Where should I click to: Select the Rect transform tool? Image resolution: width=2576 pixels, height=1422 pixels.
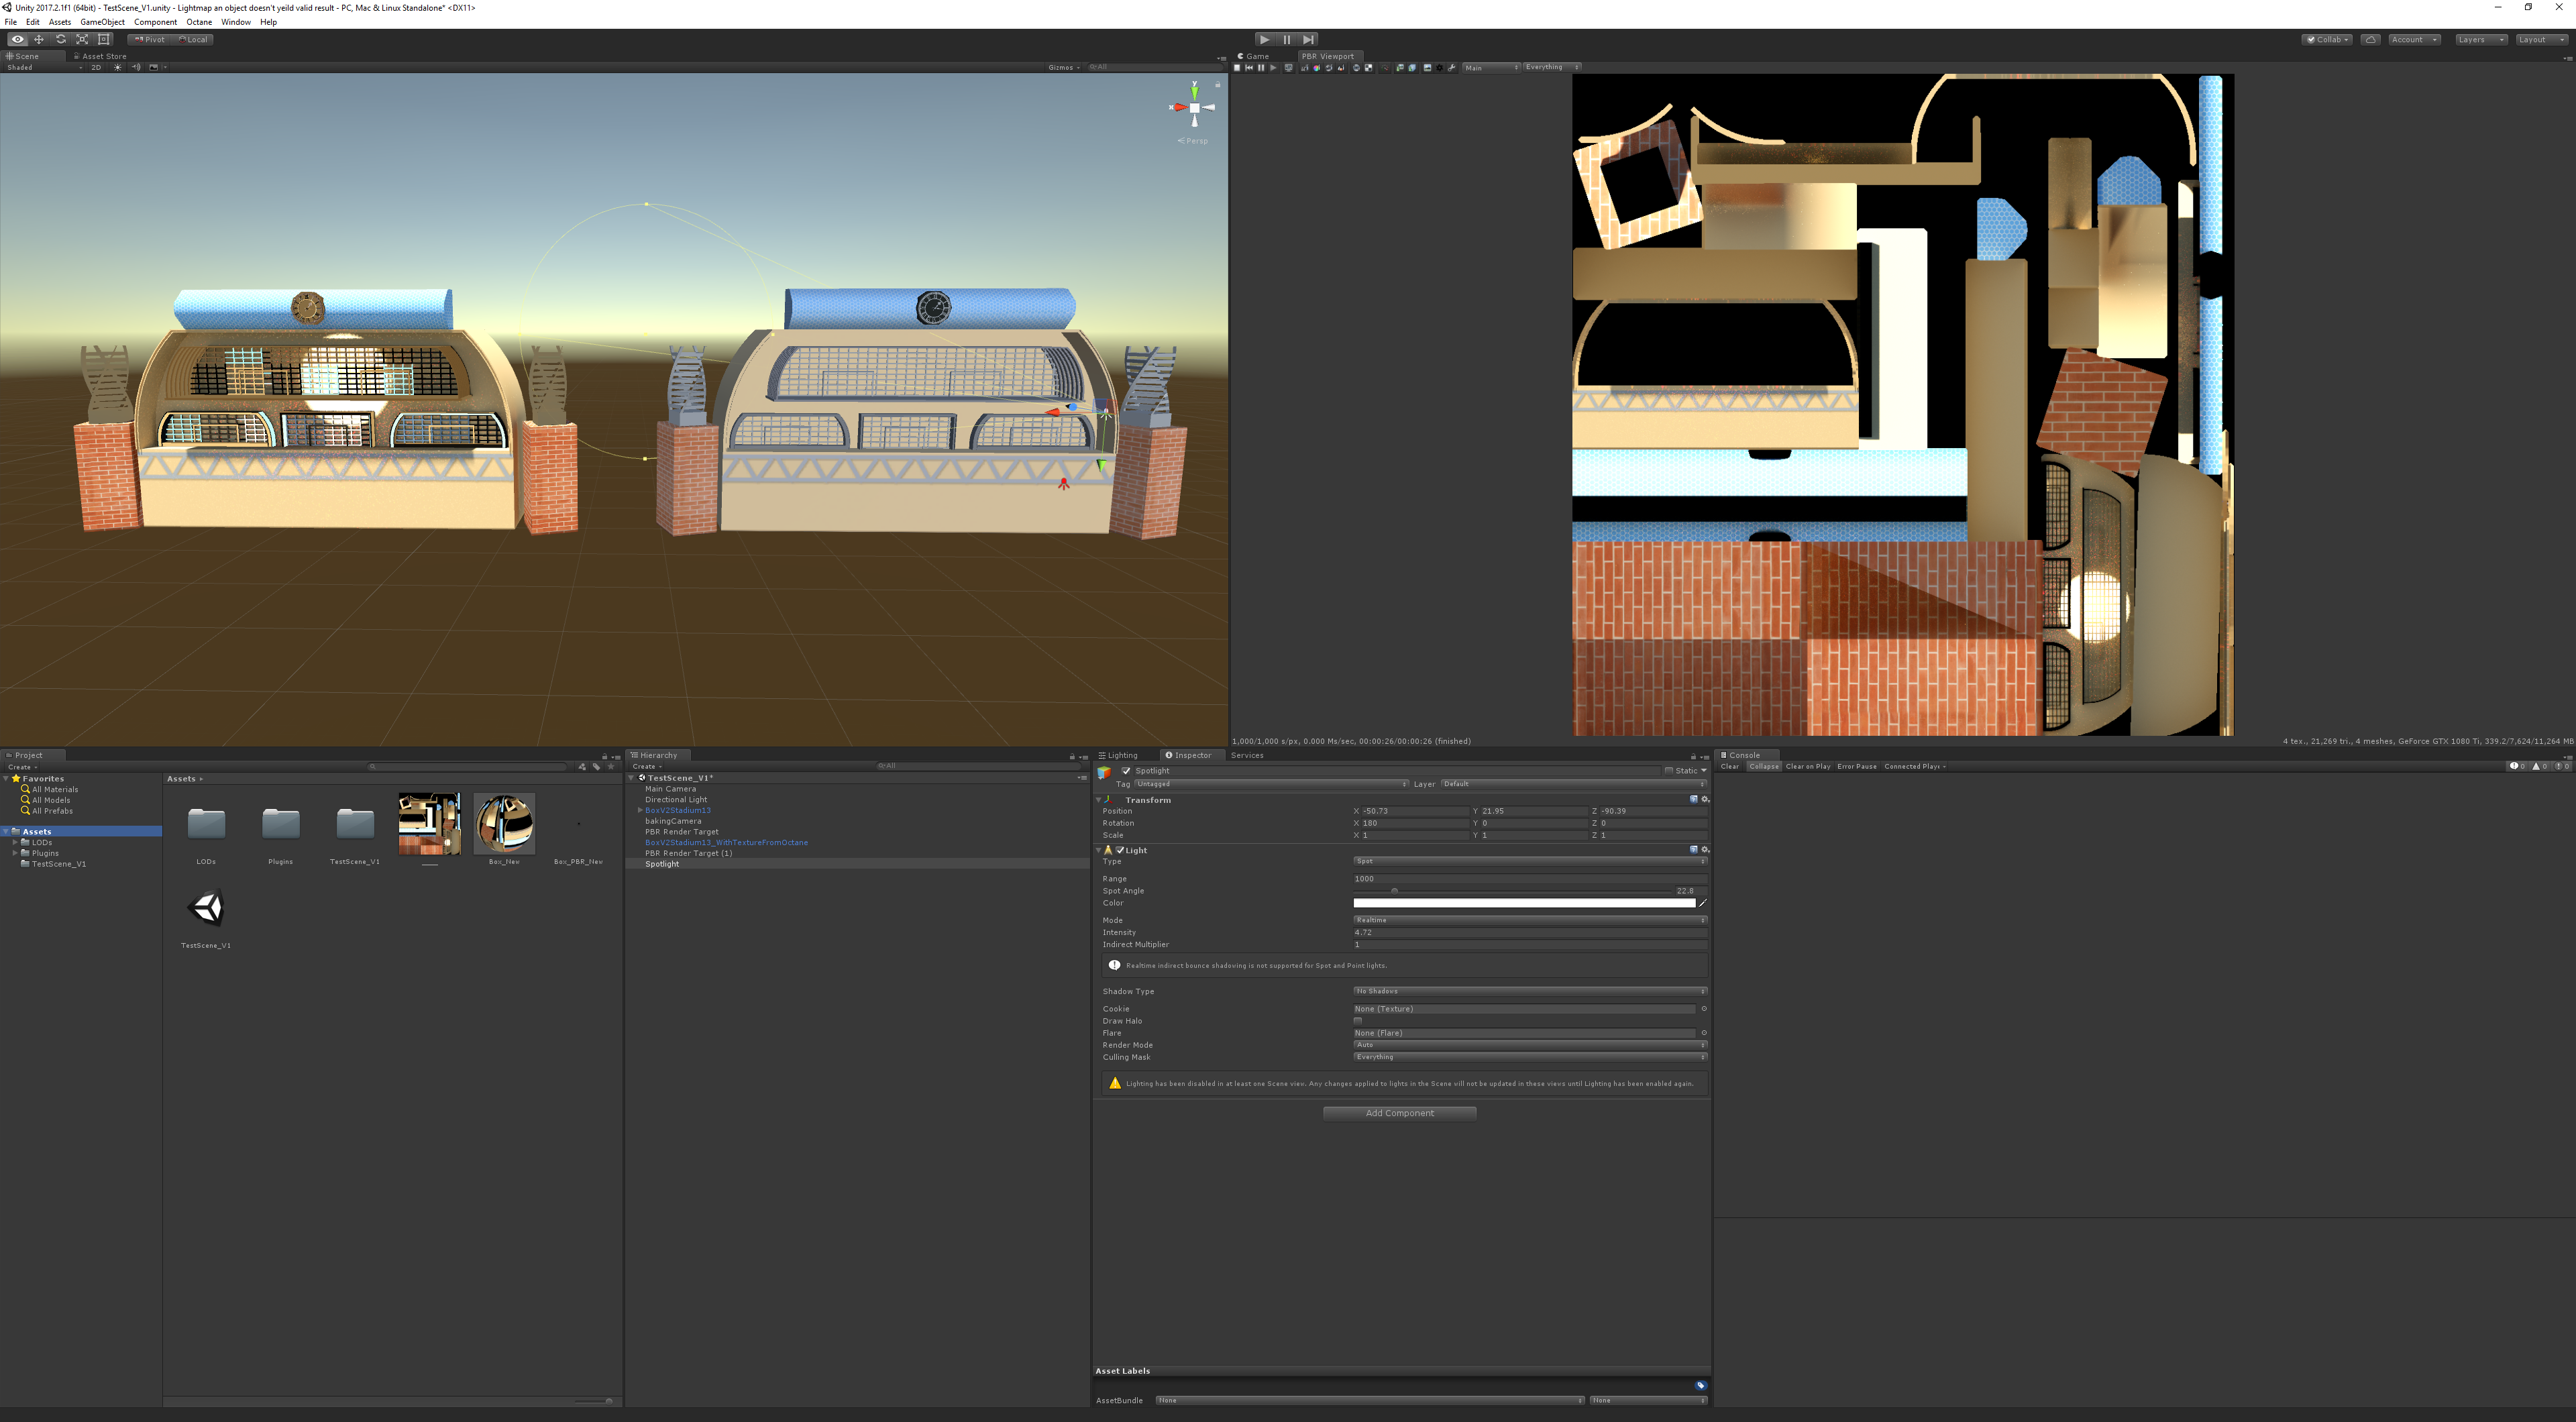tap(104, 39)
